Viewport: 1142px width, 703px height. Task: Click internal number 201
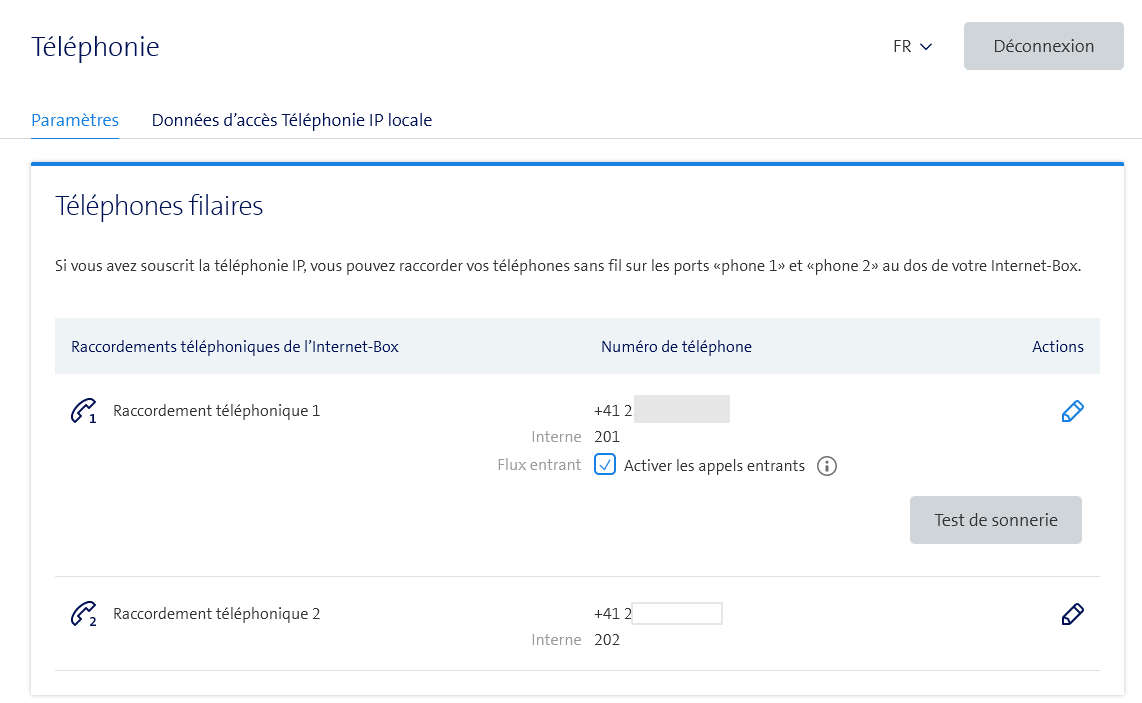click(607, 437)
